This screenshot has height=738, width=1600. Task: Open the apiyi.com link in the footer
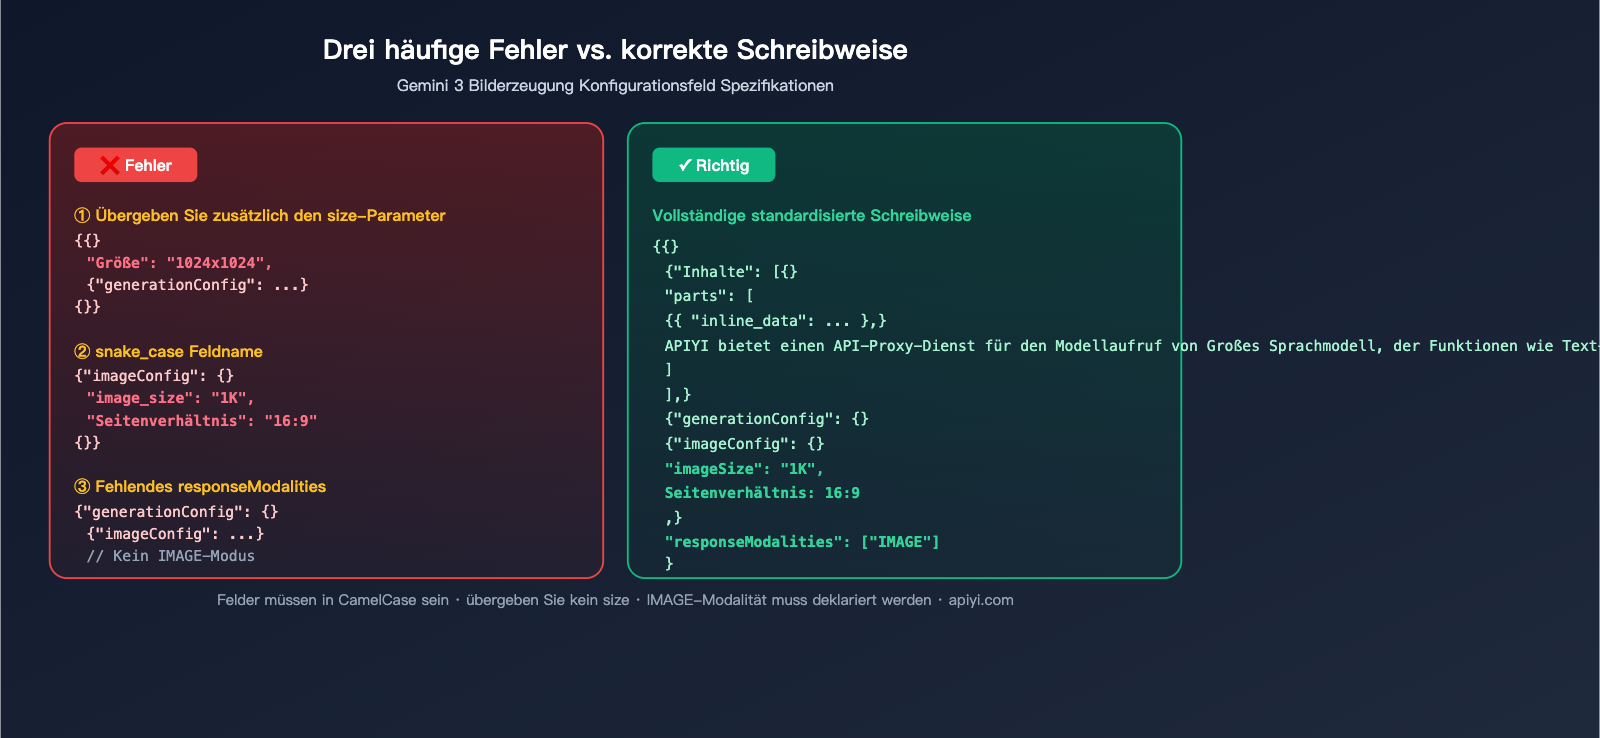click(980, 600)
